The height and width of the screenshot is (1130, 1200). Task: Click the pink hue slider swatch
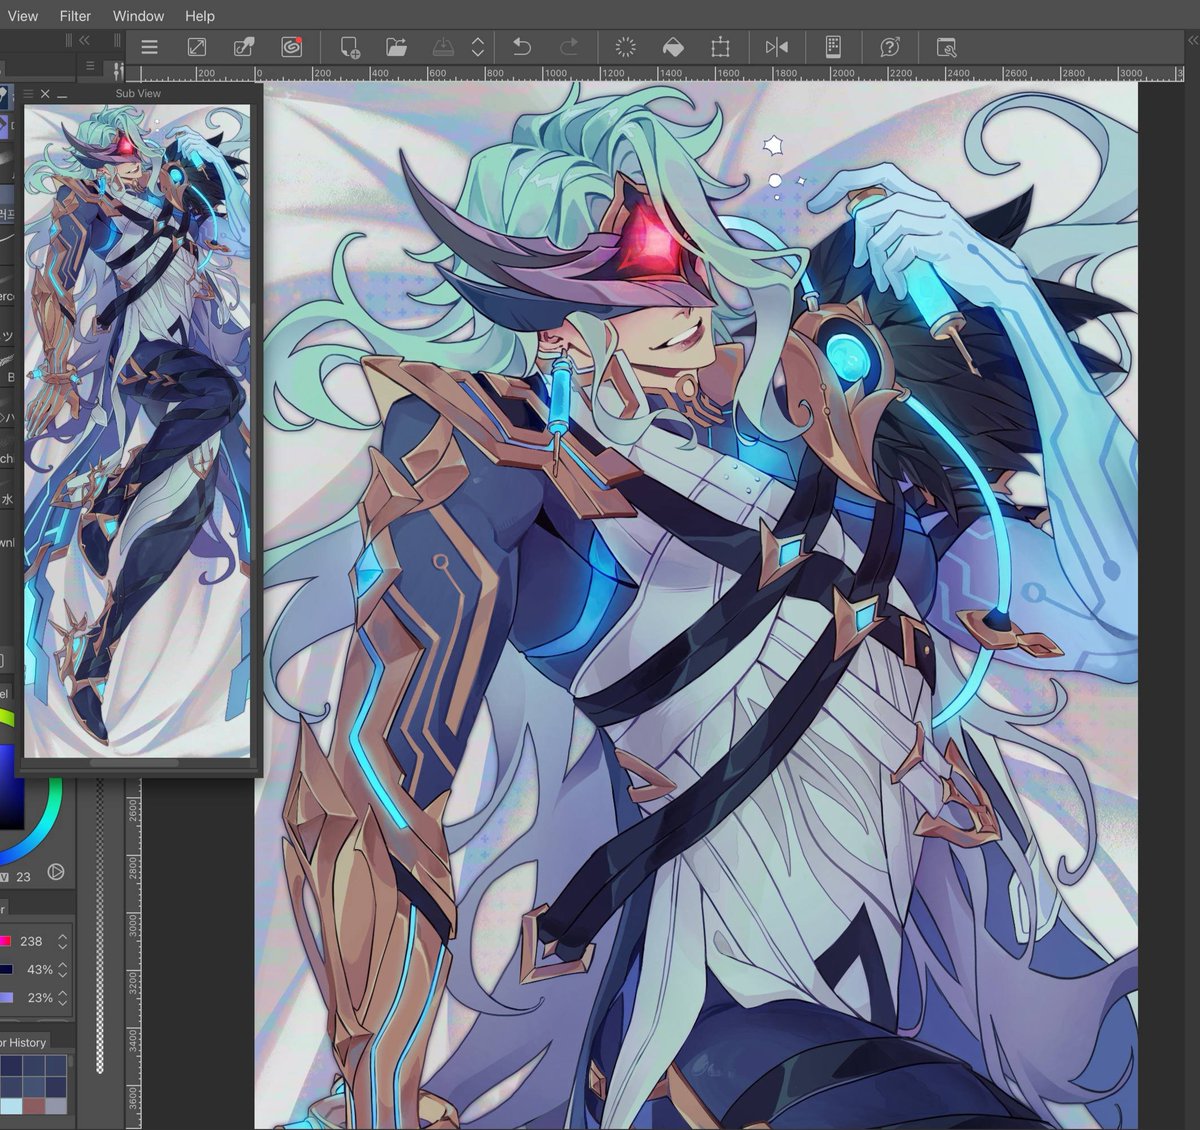tap(5, 941)
